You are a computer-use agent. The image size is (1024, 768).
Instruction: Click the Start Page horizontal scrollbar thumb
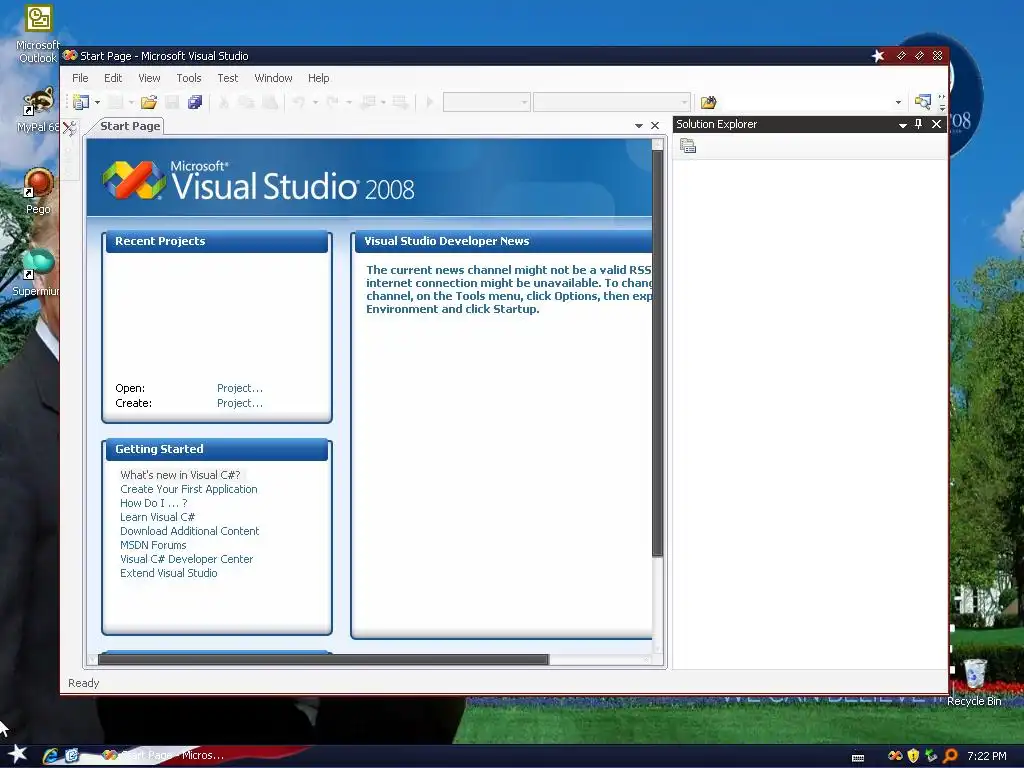(323, 660)
